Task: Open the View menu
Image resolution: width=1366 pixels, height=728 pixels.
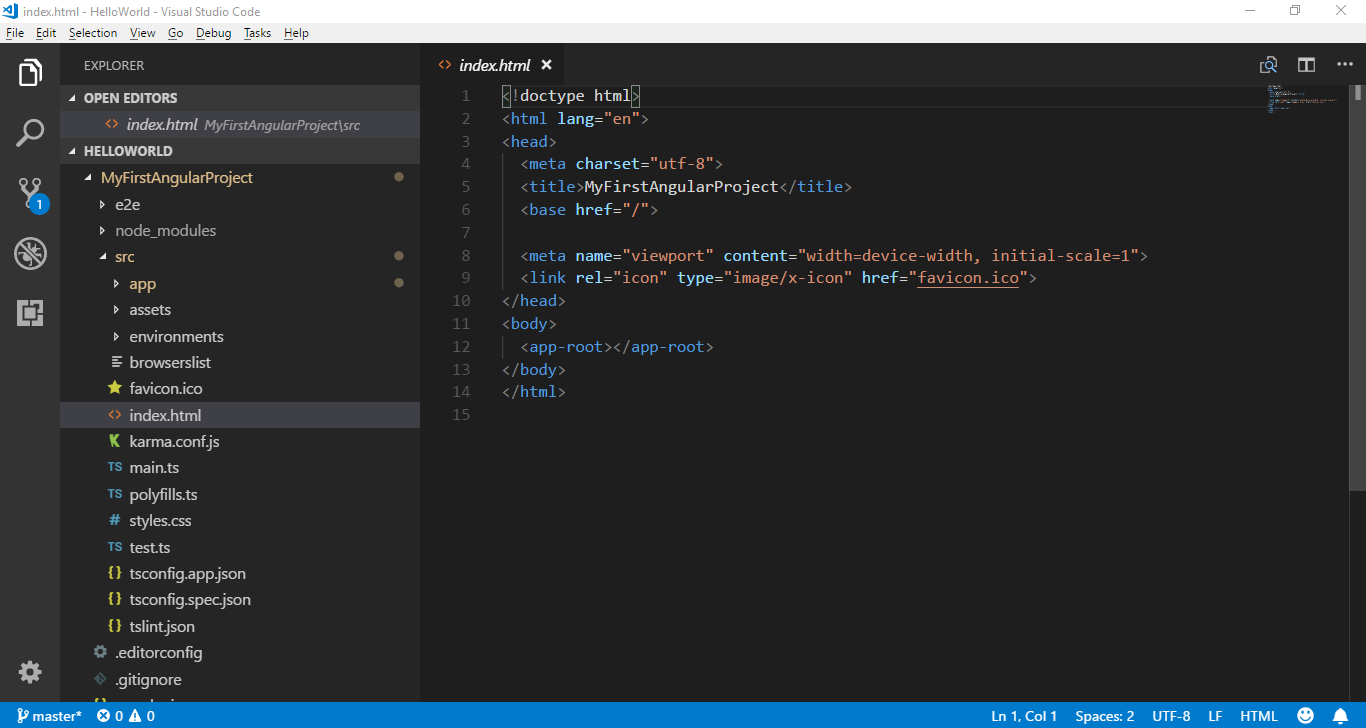Action: pos(143,33)
